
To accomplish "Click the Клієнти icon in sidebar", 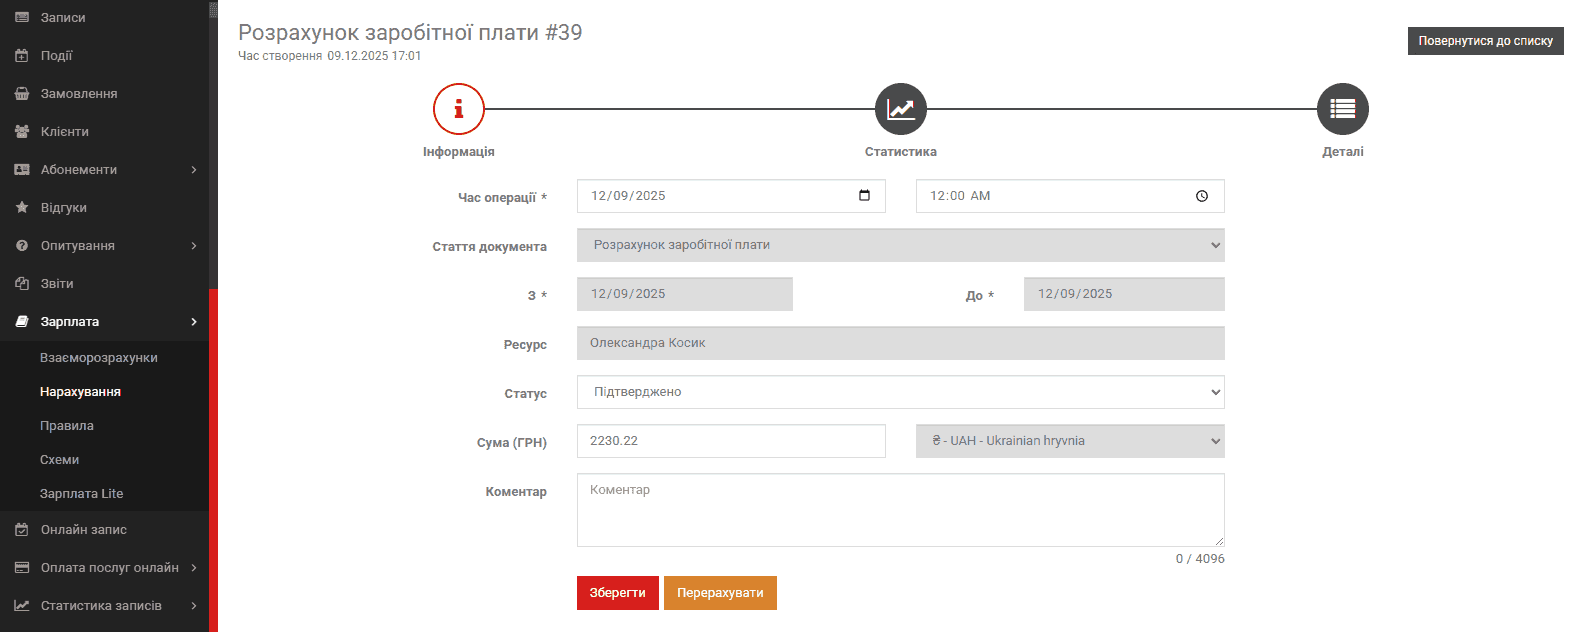I will (22, 132).
